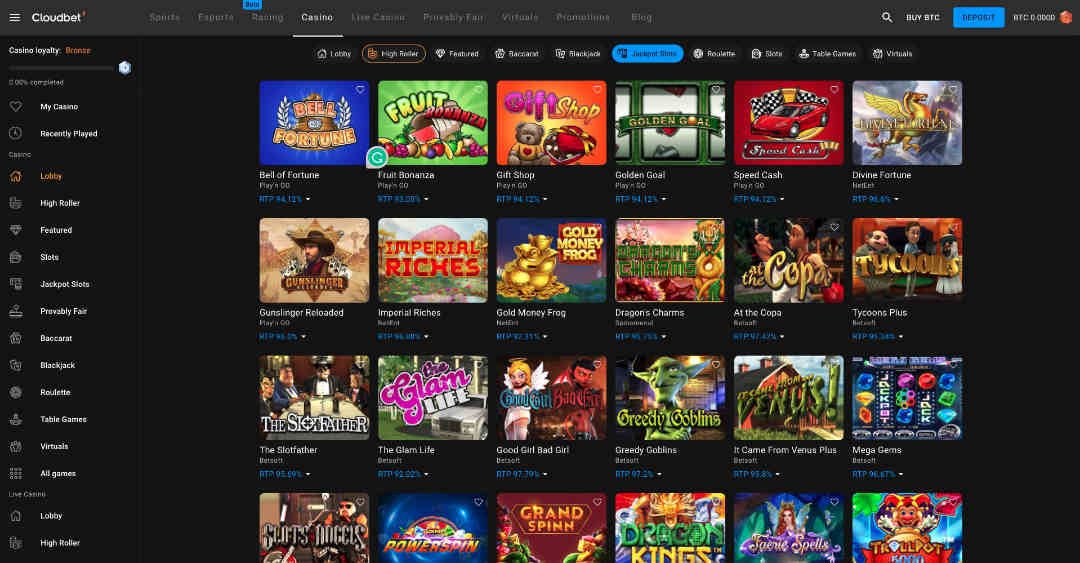Click the BUY BTC link

[922, 17]
